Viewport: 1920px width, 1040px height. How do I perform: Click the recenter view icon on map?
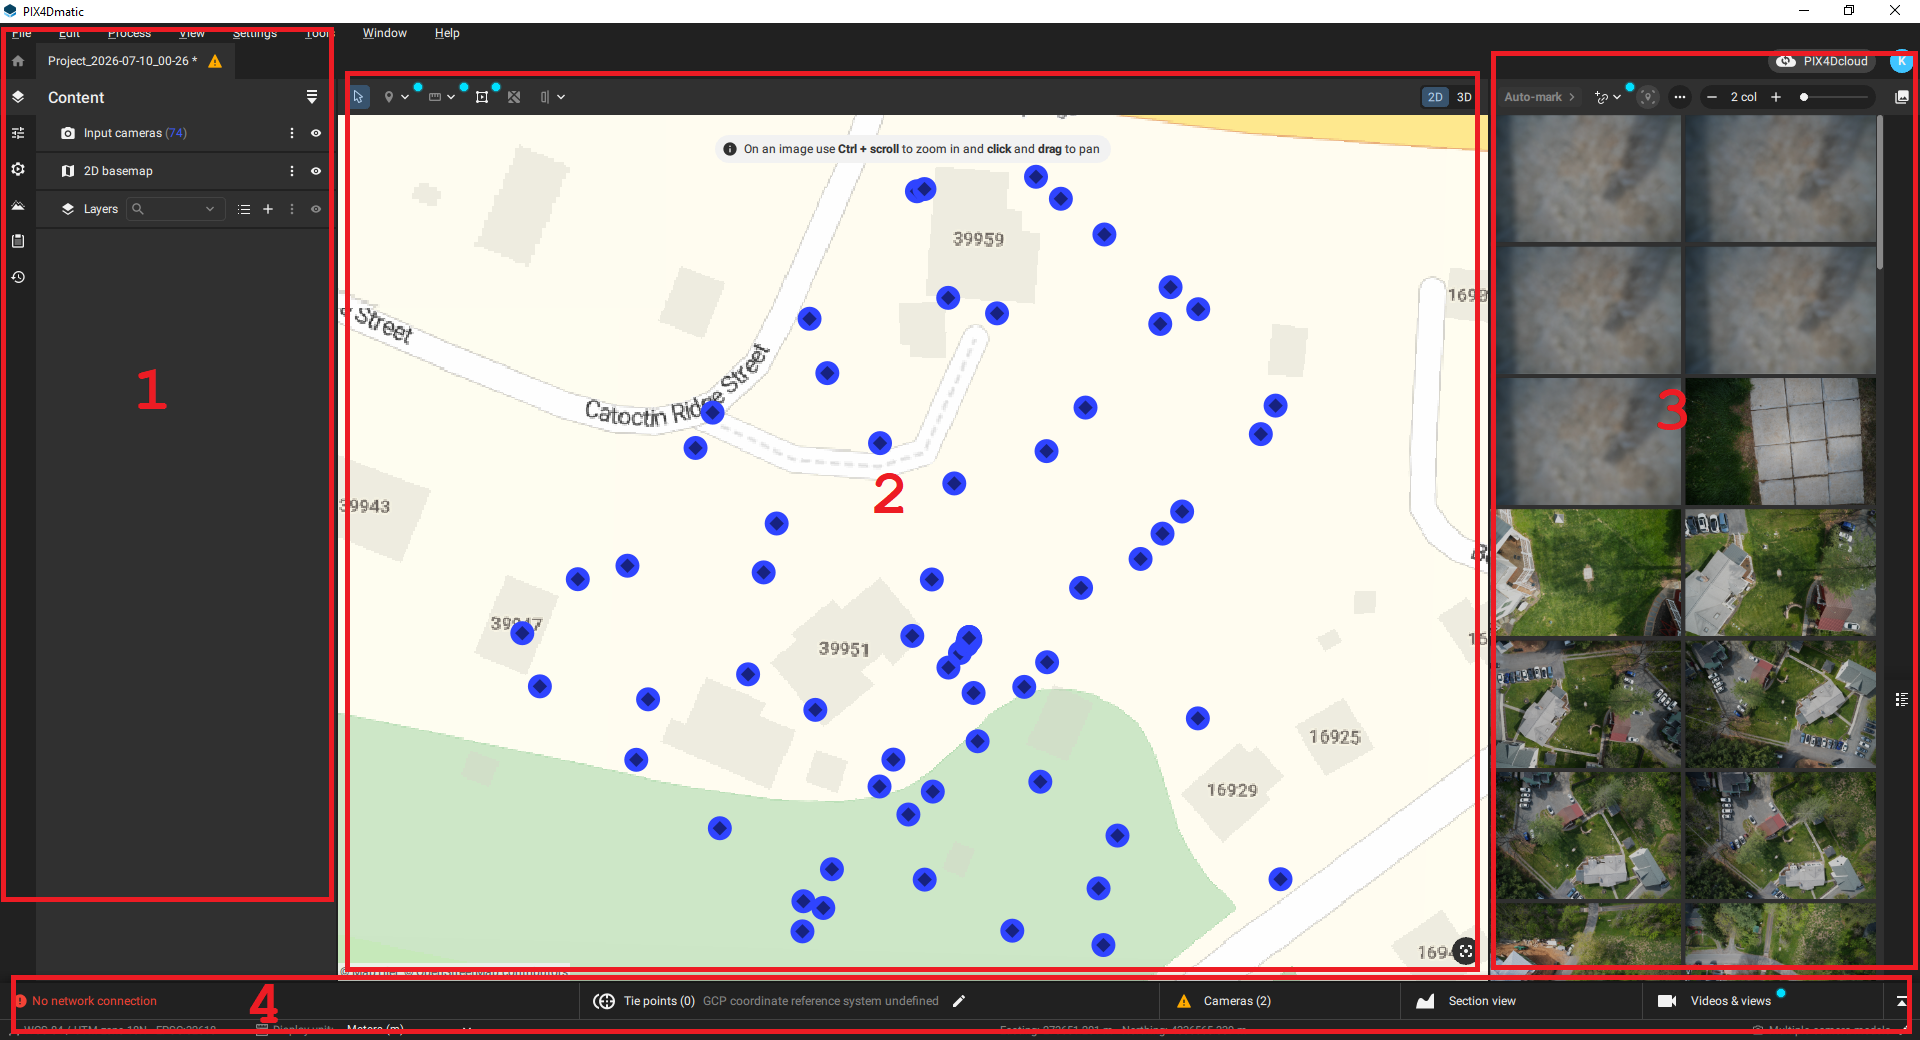[1465, 951]
